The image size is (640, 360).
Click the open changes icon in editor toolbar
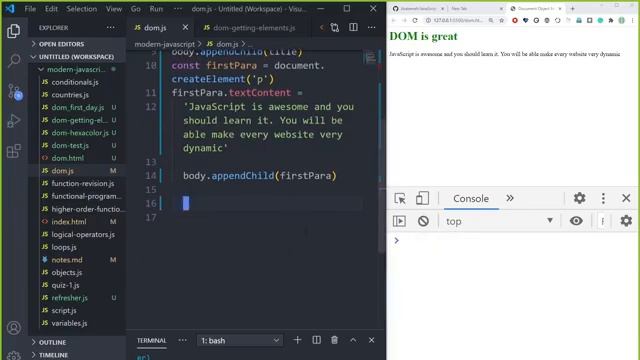335,27
